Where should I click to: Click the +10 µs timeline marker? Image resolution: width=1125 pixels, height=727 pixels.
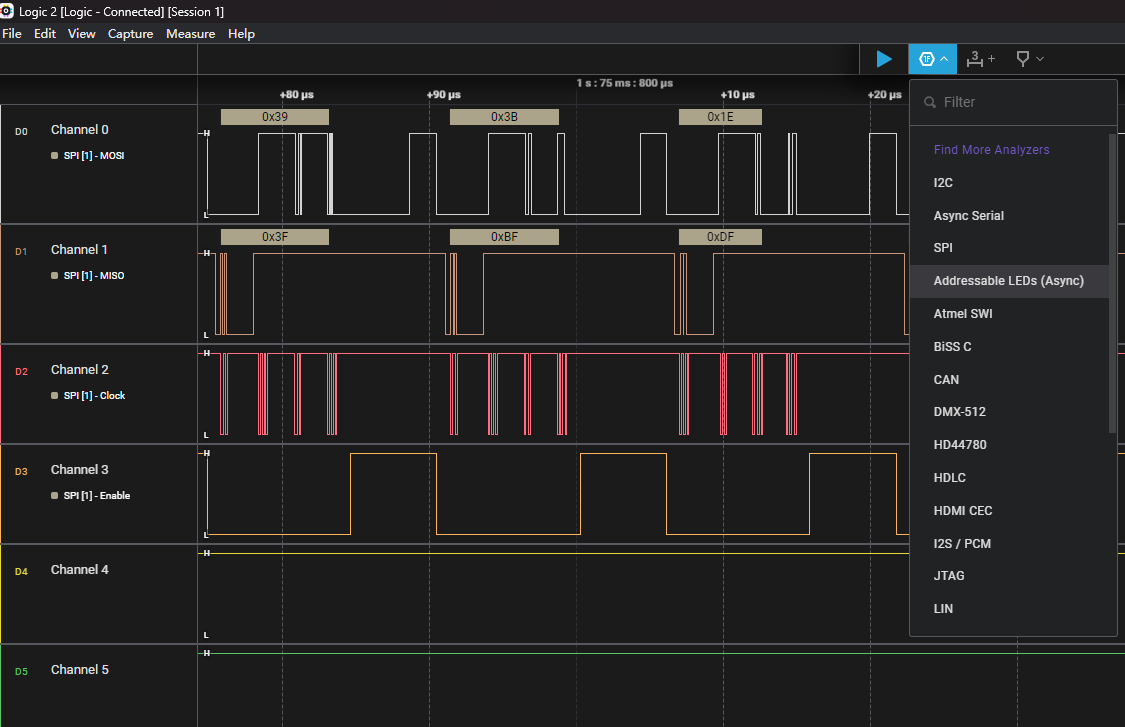738,95
